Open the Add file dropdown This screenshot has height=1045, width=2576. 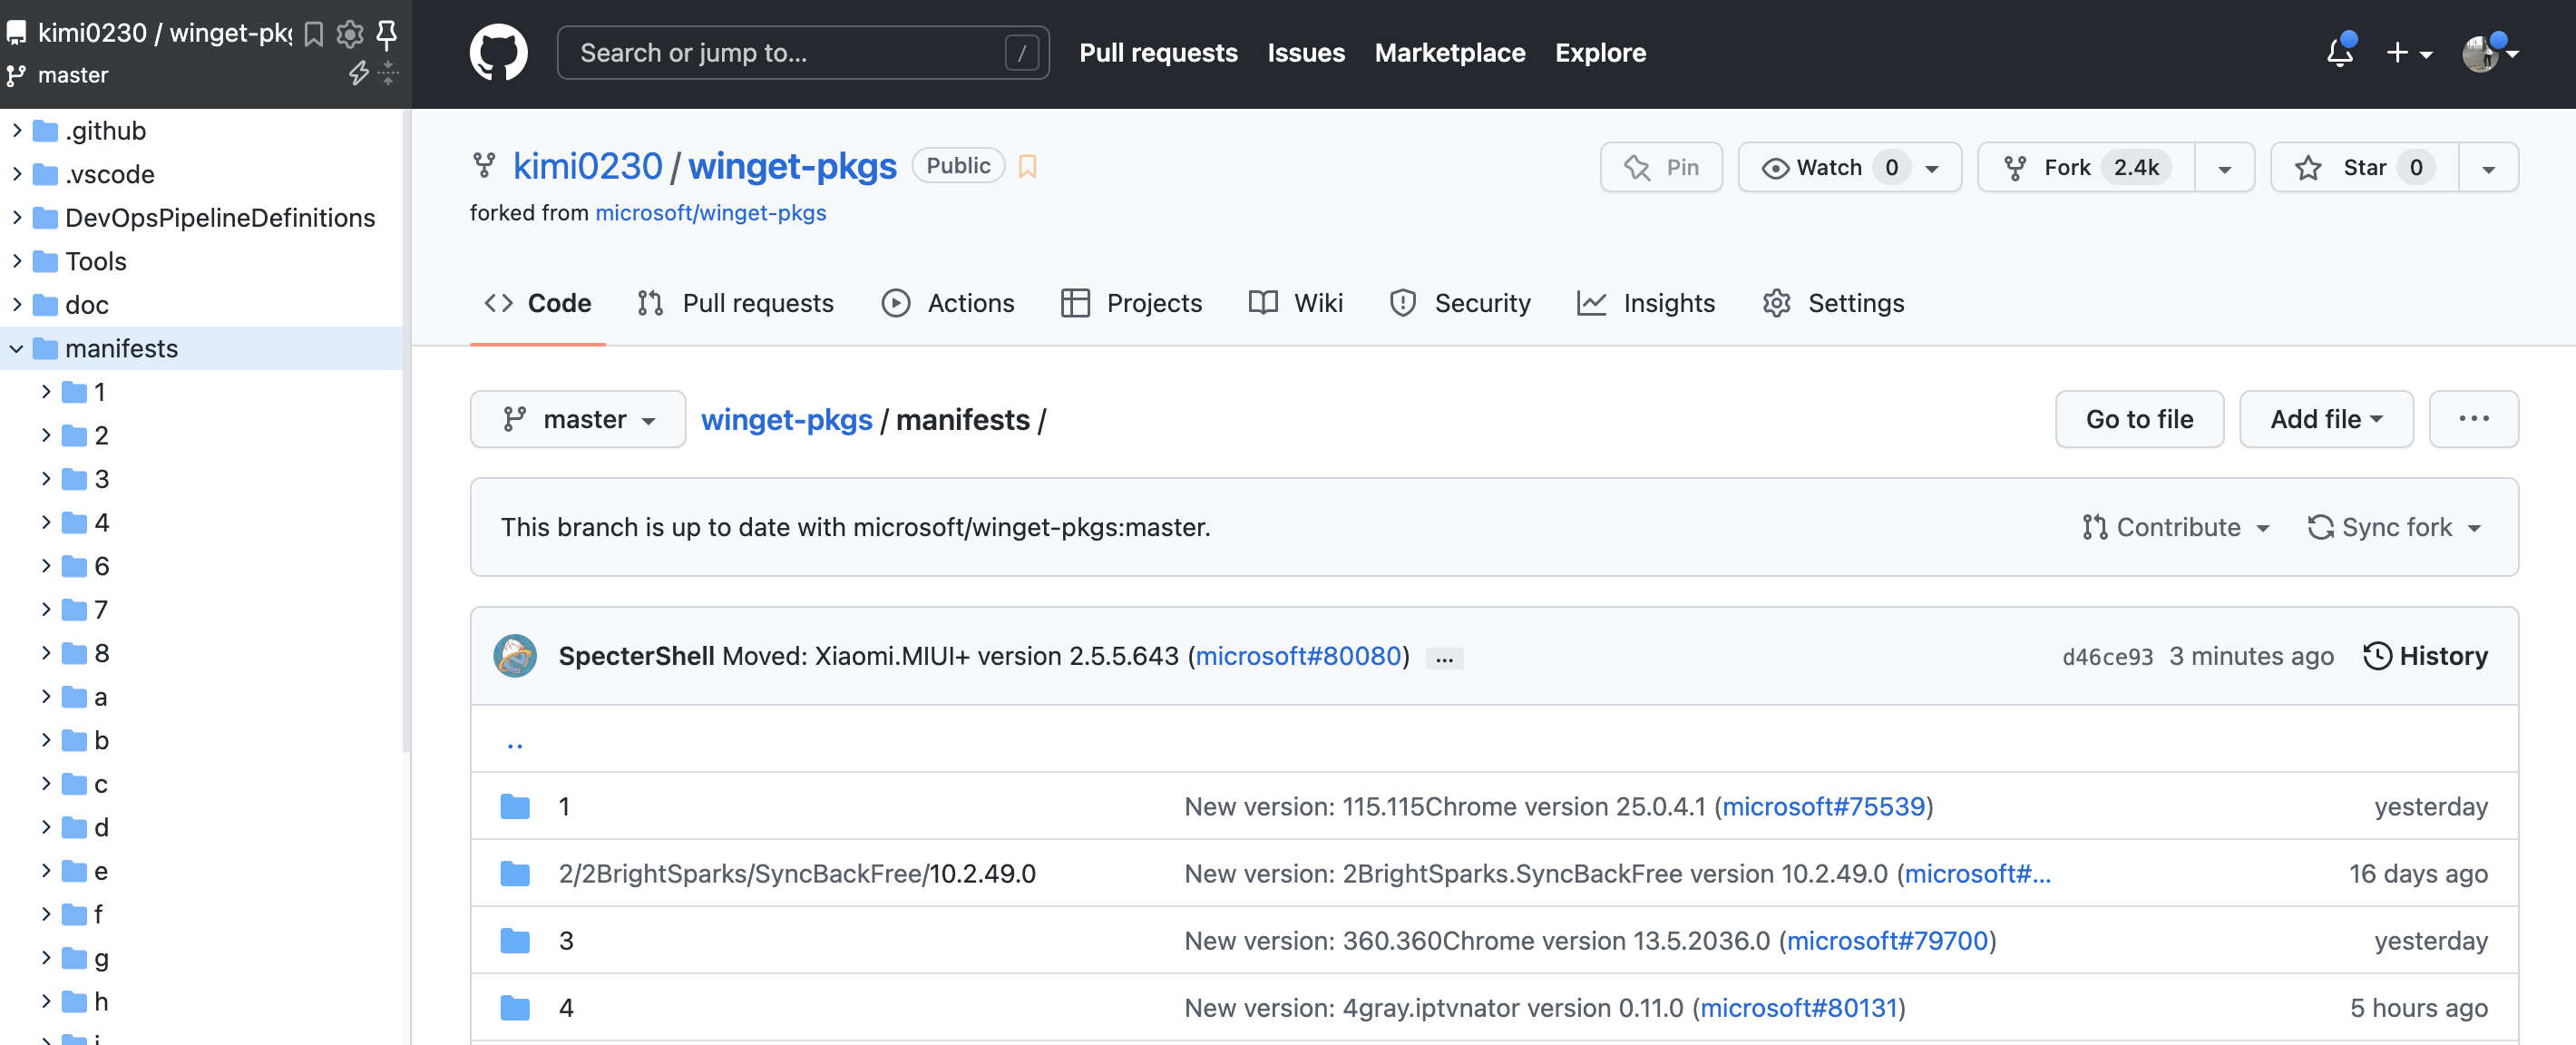pos(2326,419)
